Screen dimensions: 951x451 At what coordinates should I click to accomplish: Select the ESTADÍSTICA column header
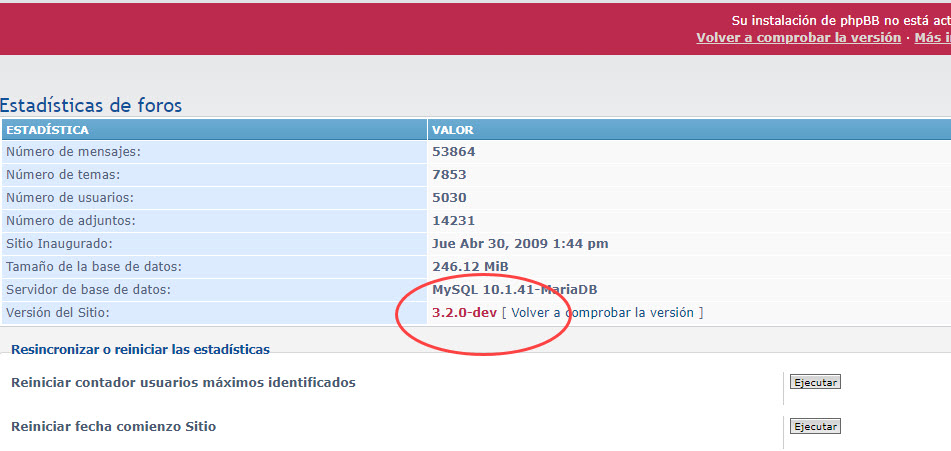coord(48,130)
